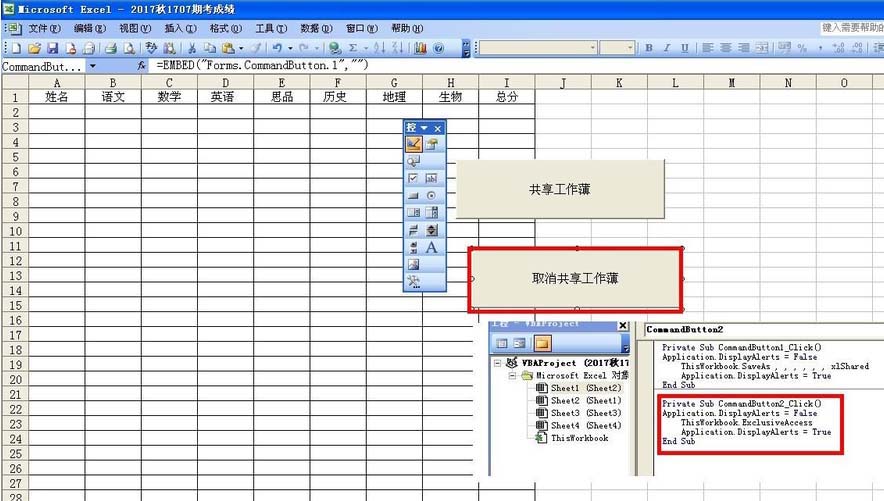This screenshot has width=884, height=501.
Task: Open the Chart Wizard icon
Action: (x=420, y=48)
